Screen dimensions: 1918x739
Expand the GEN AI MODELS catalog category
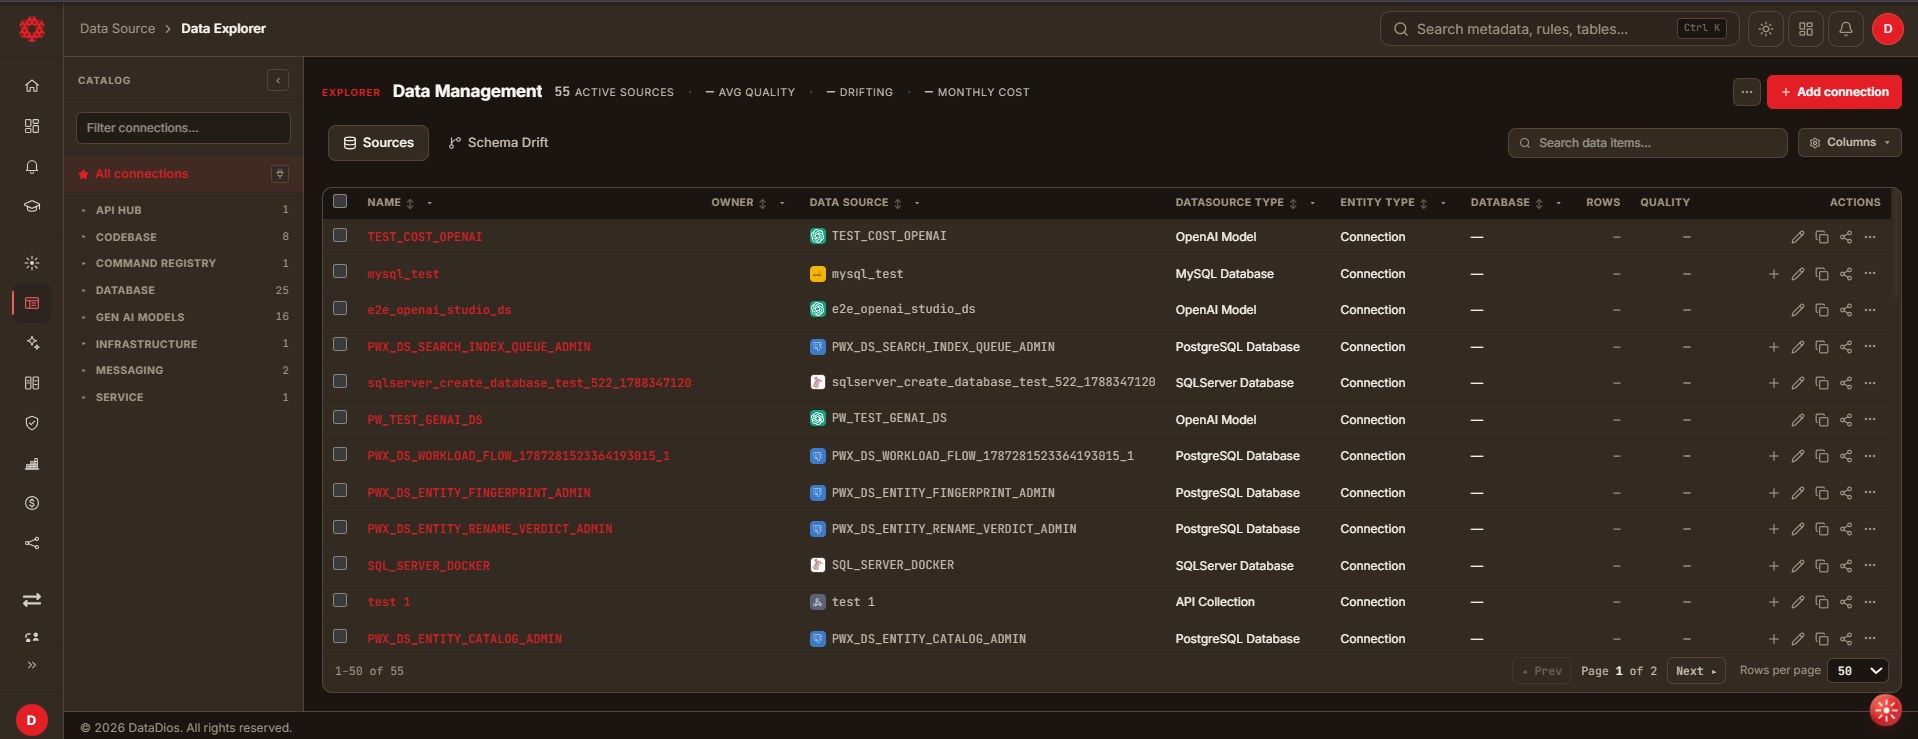(x=184, y=317)
